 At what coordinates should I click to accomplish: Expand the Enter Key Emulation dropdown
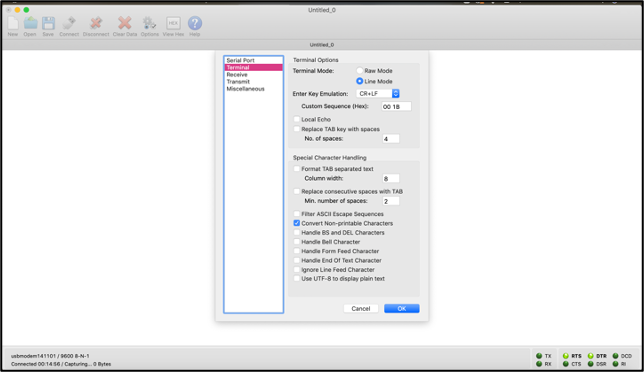click(377, 94)
